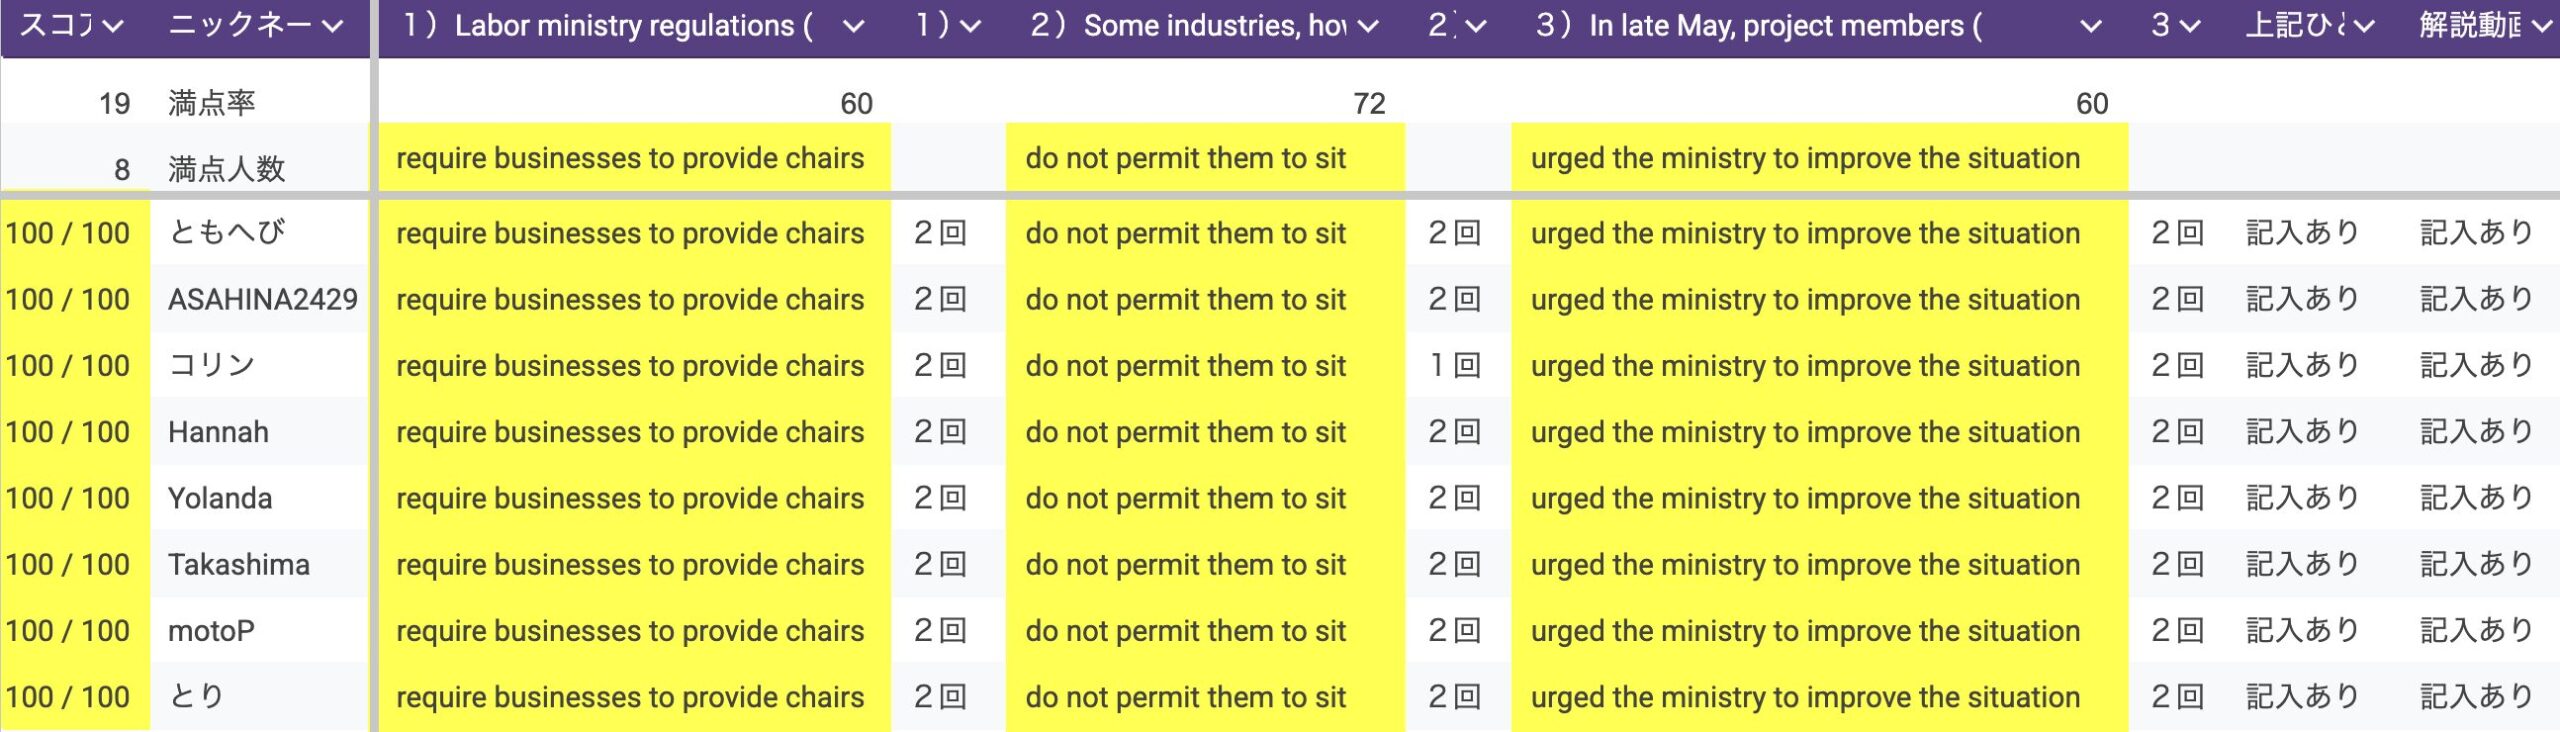The height and width of the screenshot is (732, 2560).
Task: Click Yolanda's 100 / 100 score cell
Action: point(68,498)
